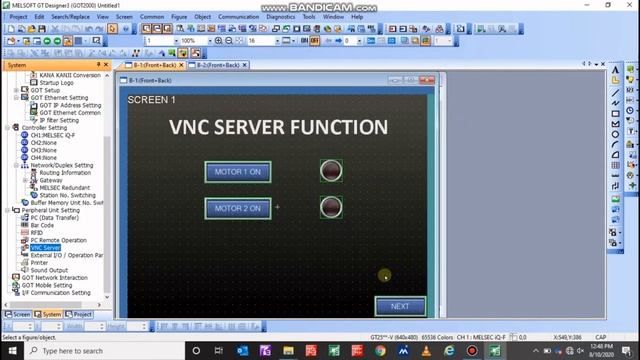Collapse the Peripheral Unit Setting node

click(x=7, y=210)
